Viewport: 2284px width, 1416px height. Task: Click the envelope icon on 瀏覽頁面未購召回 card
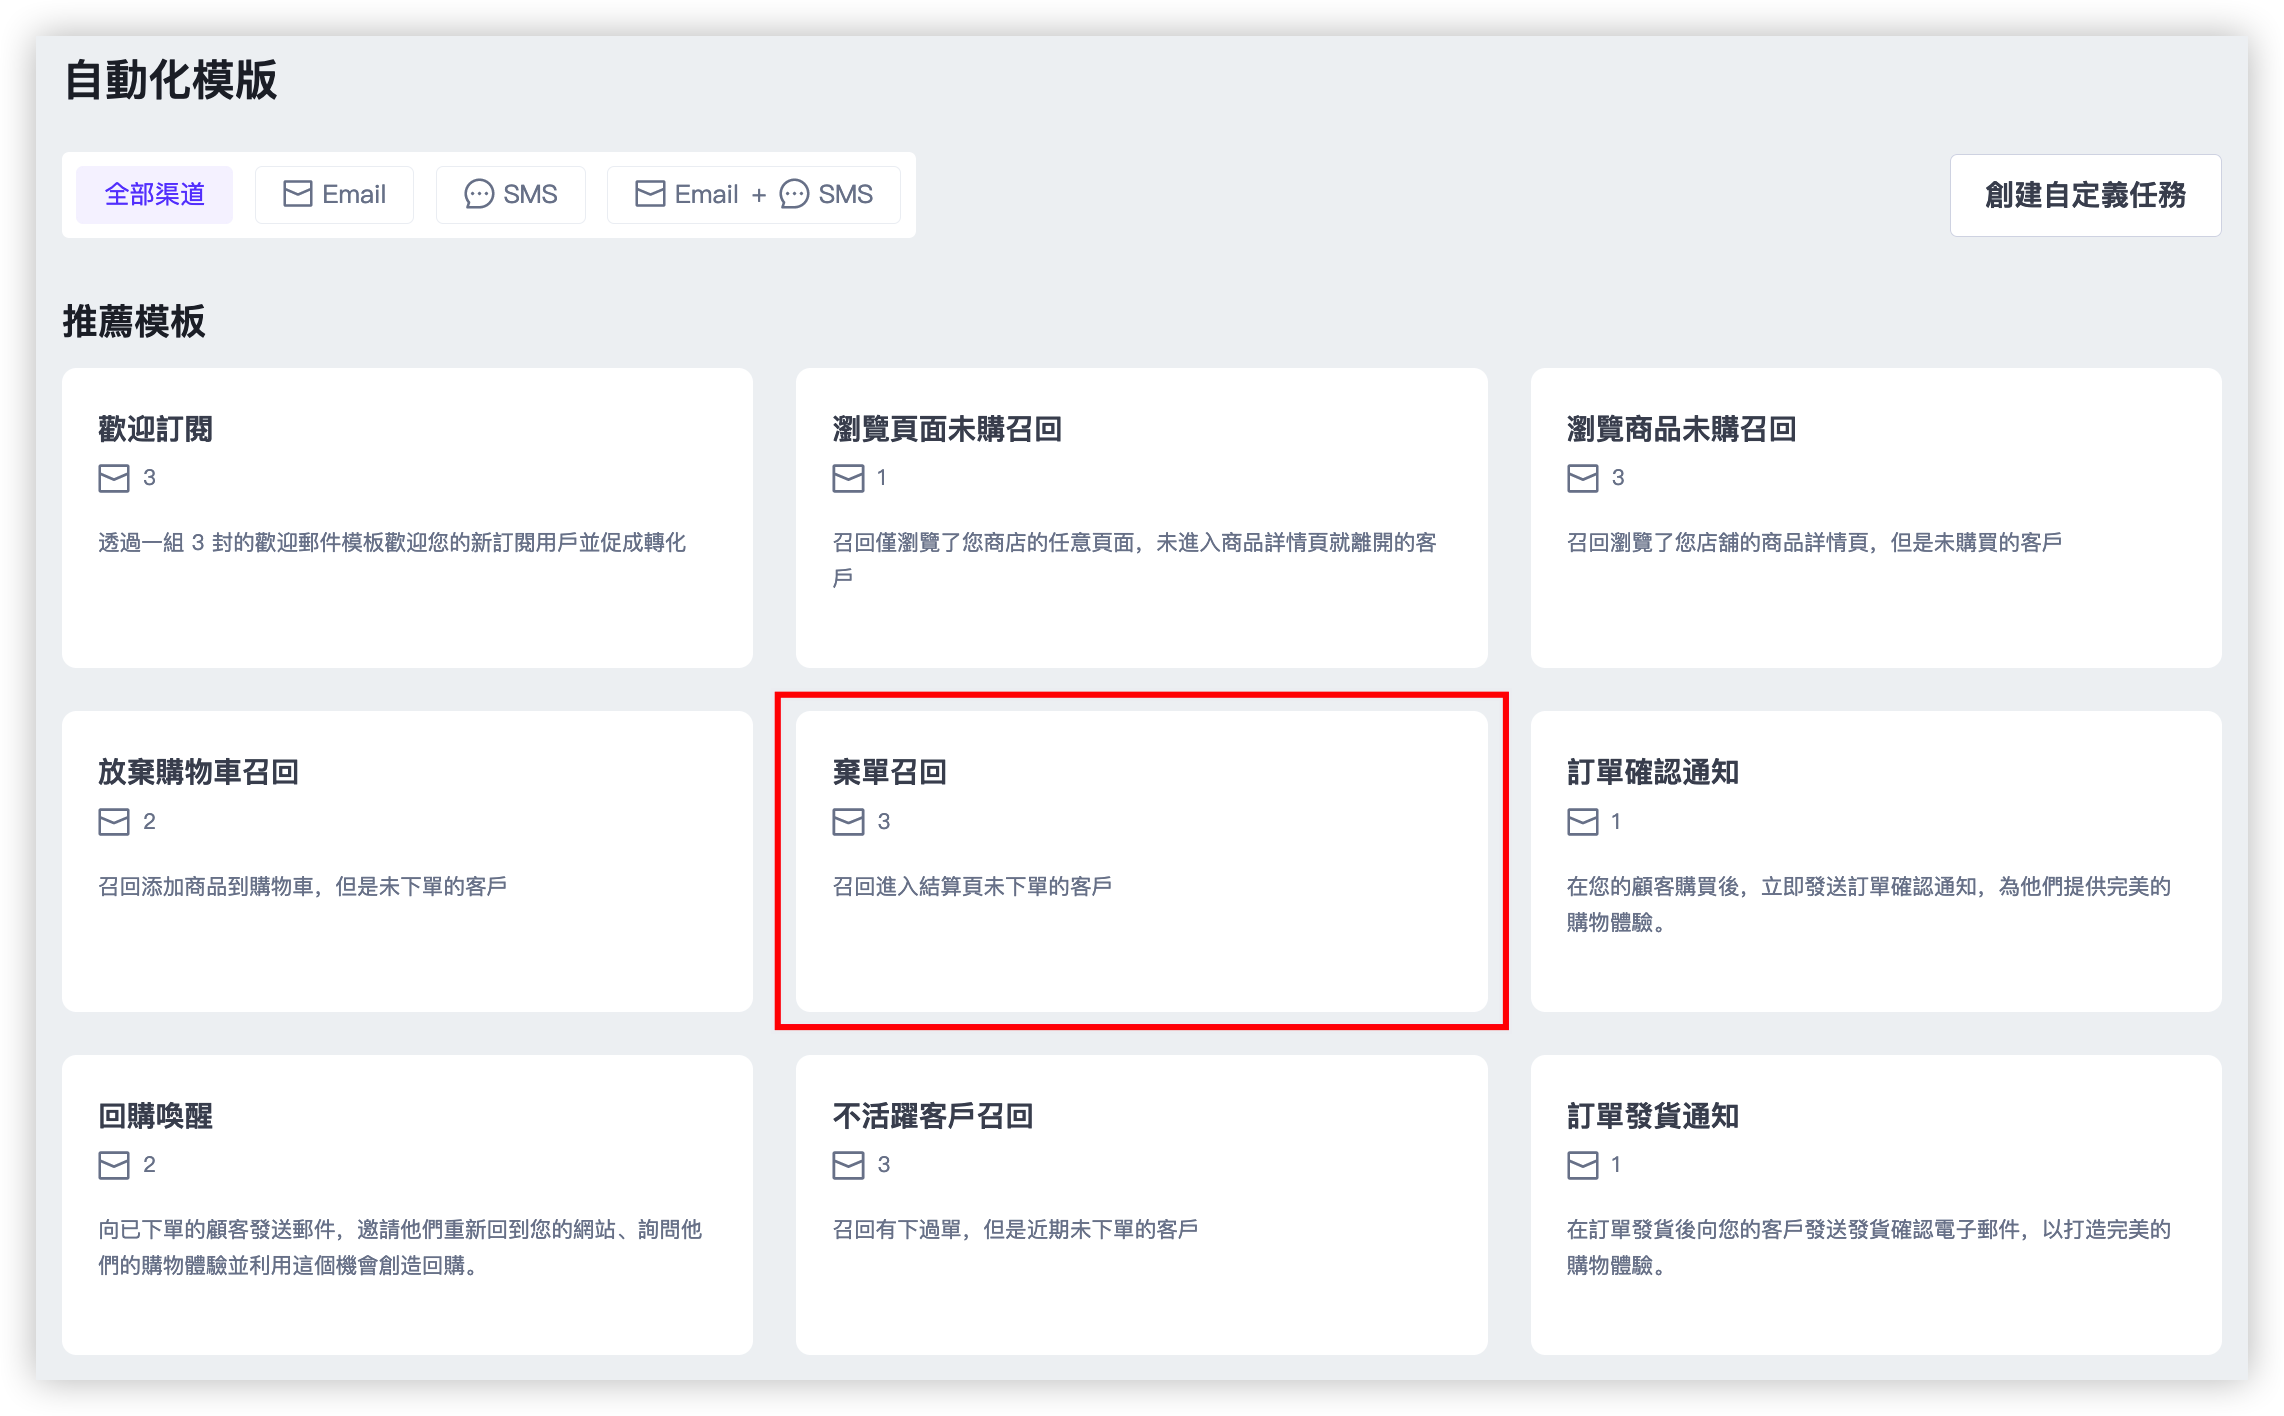[x=848, y=478]
